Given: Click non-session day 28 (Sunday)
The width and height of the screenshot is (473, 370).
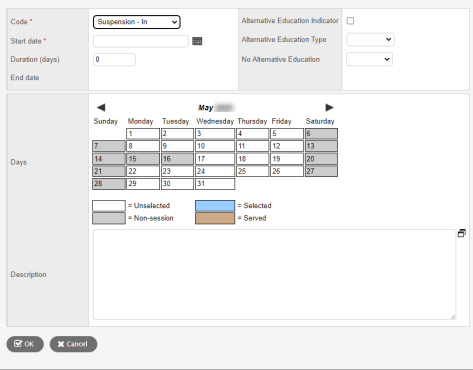Looking at the screenshot, I should (109, 184).
